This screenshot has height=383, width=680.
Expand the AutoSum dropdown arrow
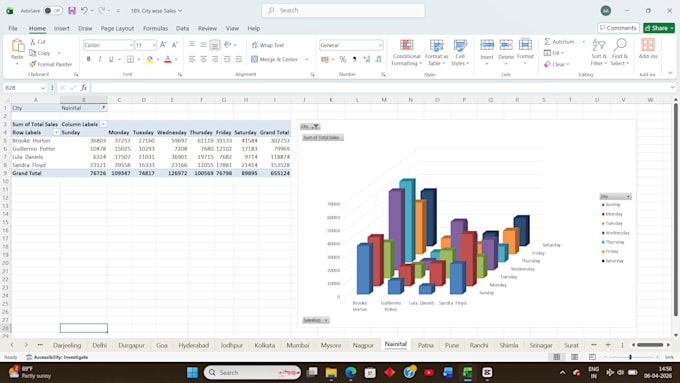point(583,42)
